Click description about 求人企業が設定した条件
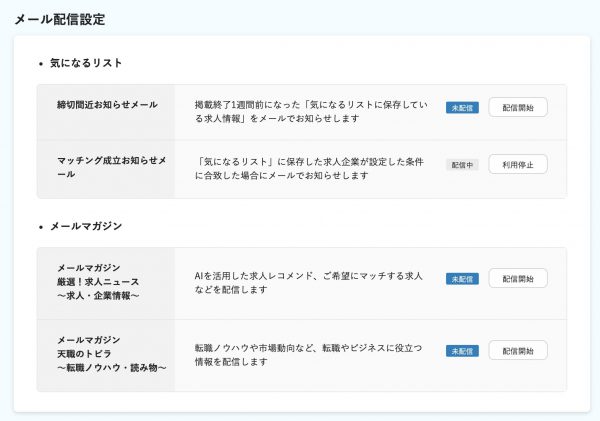Viewport: 600px width, 421px height. click(309, 168)
